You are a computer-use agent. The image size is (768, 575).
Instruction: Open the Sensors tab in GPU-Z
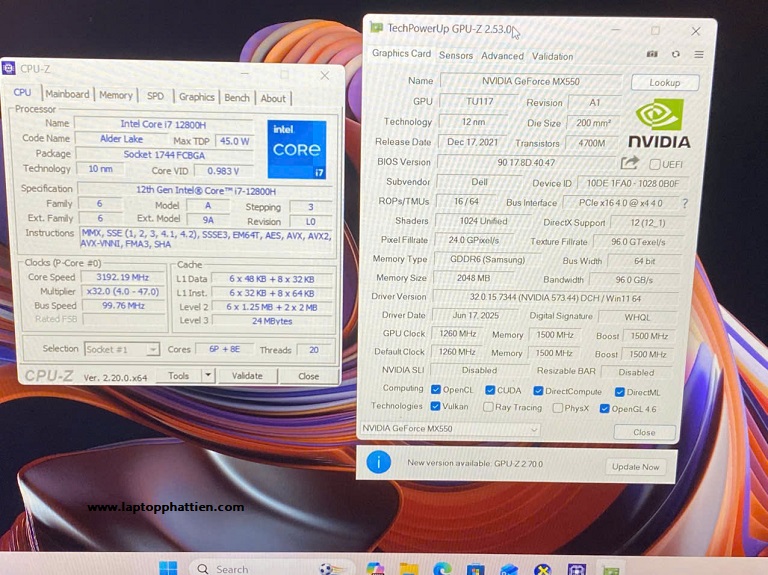[x=456, y=55]
